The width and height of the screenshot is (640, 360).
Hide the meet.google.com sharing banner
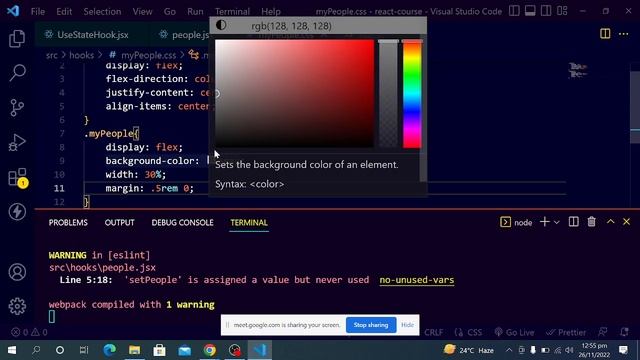tap(407, 325)
